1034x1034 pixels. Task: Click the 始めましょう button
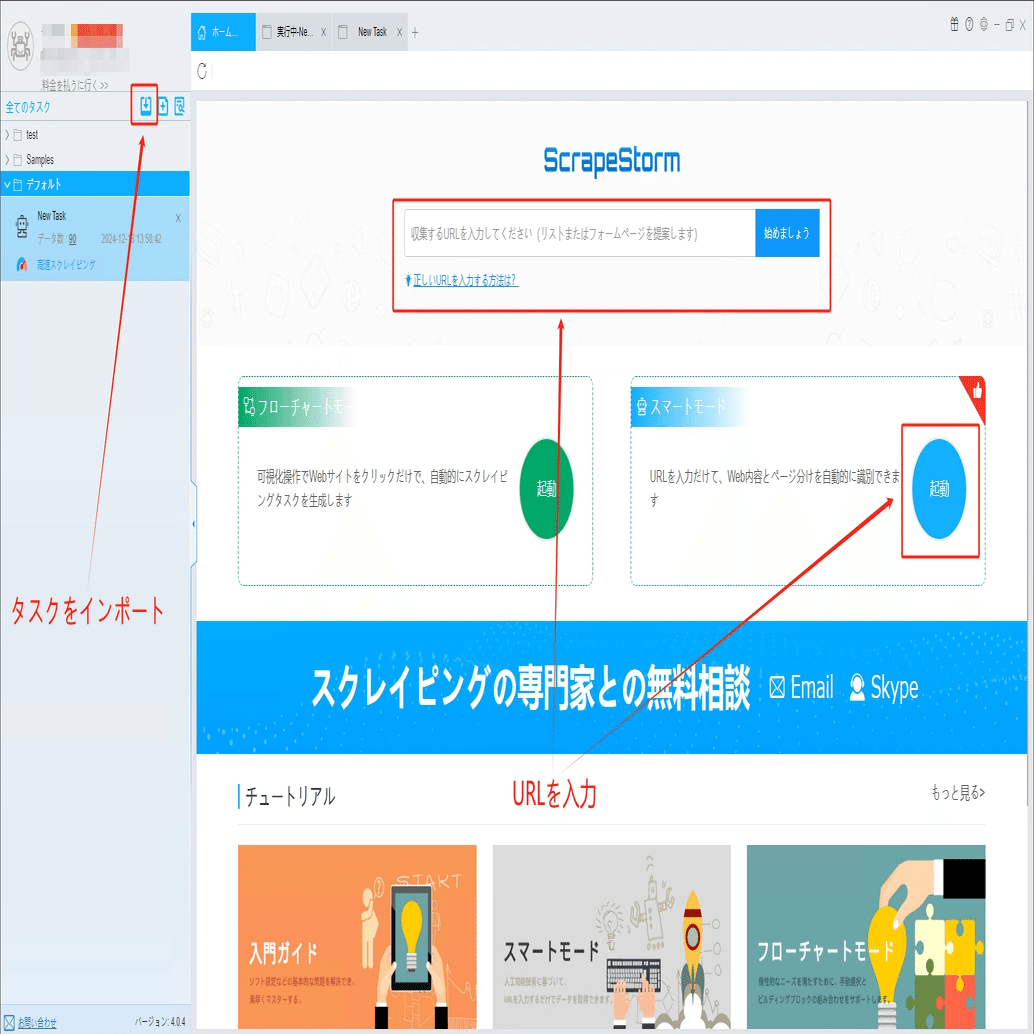(787, 233)
